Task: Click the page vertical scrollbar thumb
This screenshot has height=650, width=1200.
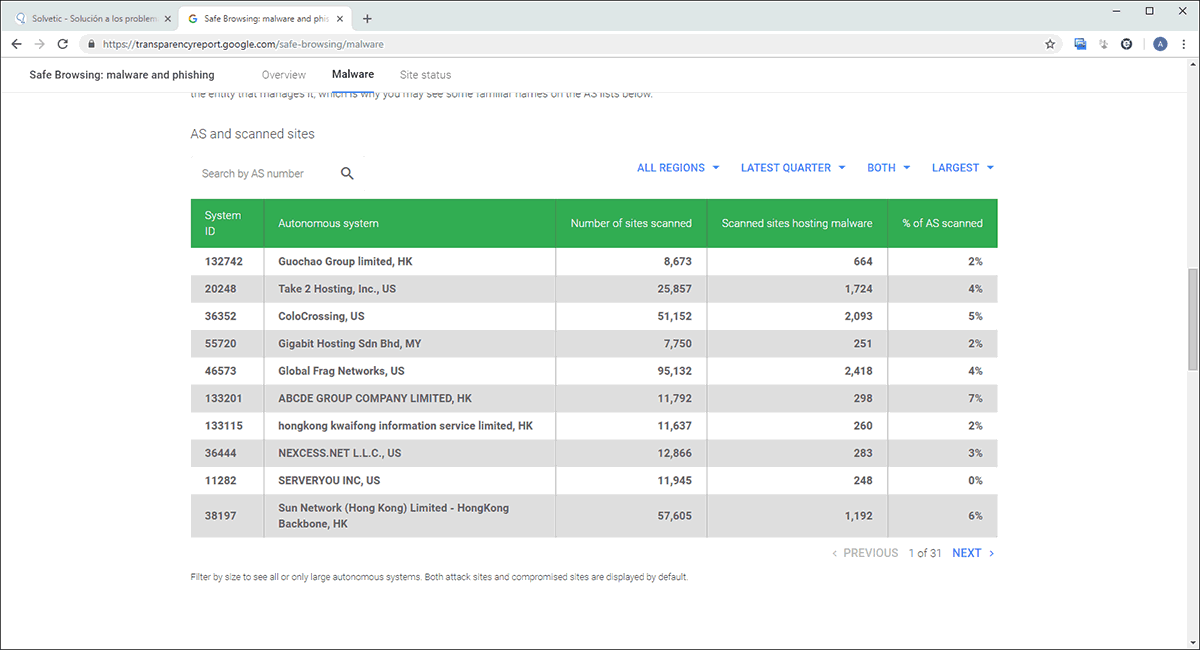Action: (x=1192, y=320)
